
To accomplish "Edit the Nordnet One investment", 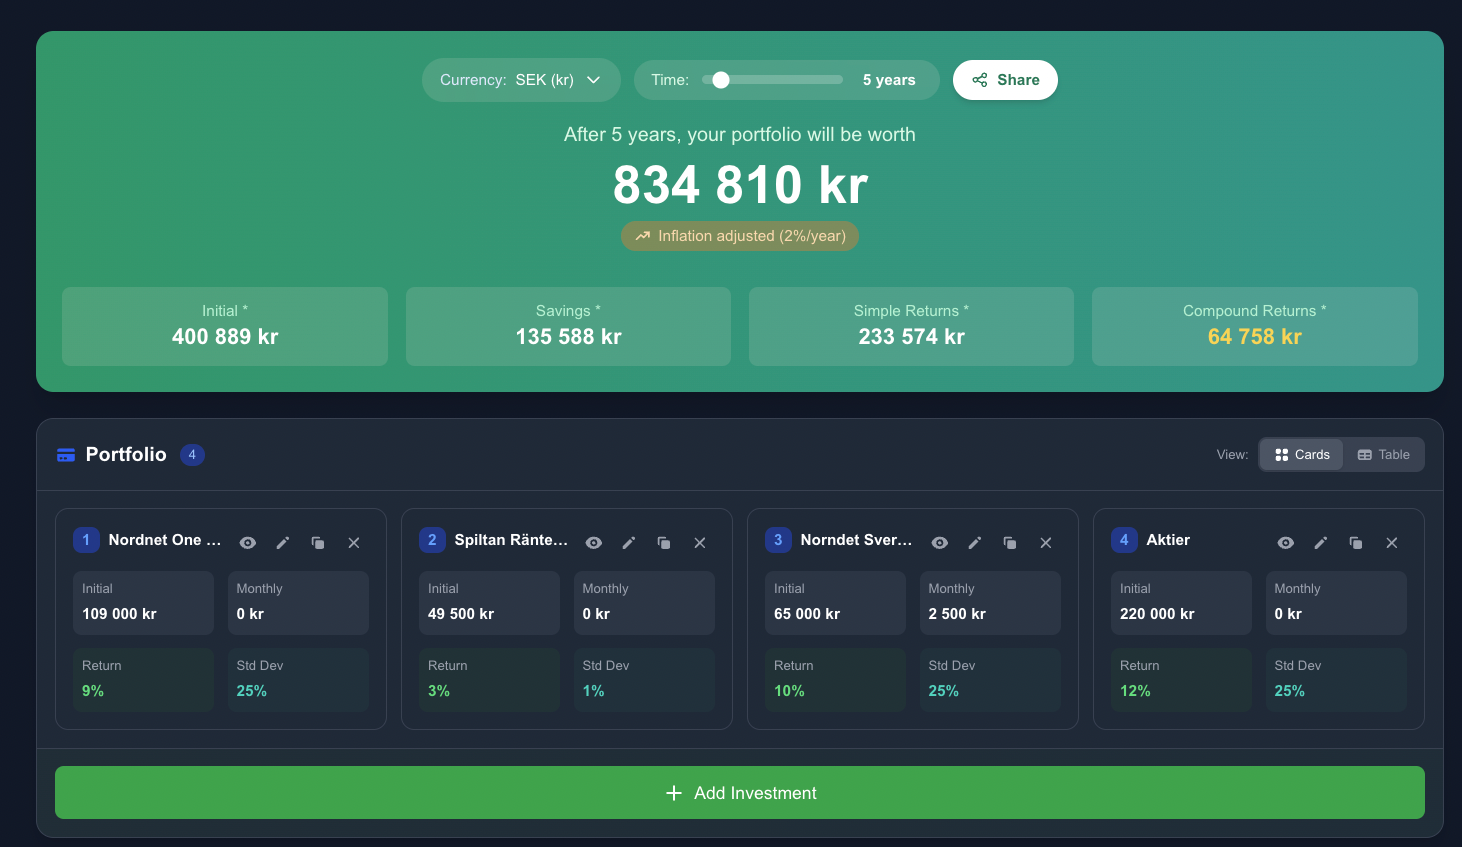I will [x=283, y=542].
